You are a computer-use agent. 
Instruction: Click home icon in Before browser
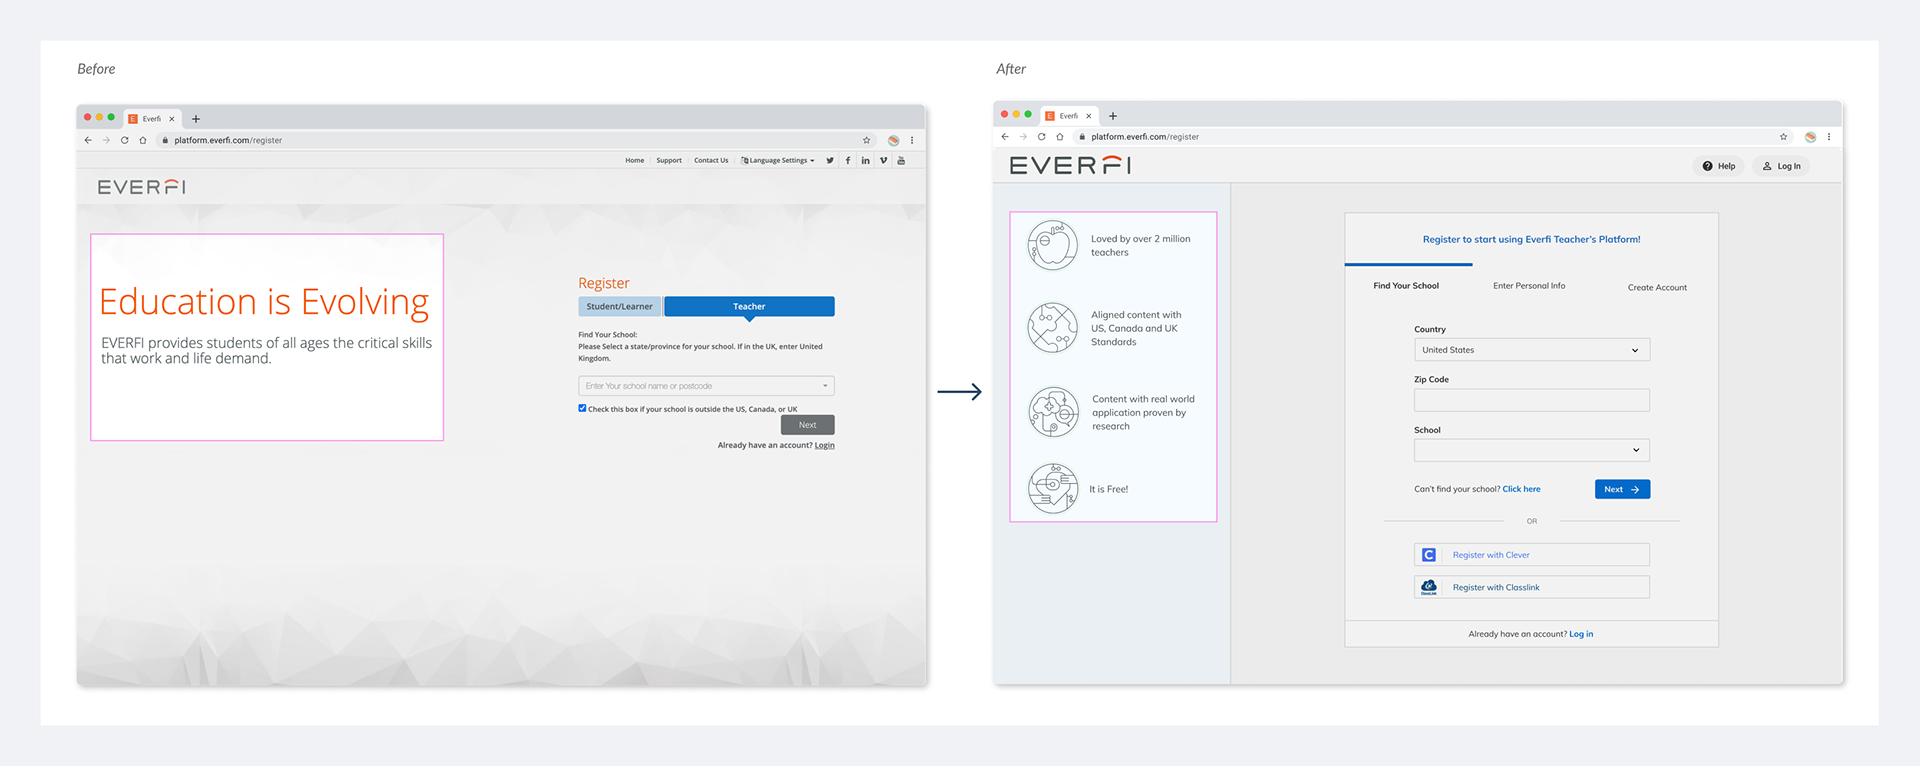tap(143, 140)
